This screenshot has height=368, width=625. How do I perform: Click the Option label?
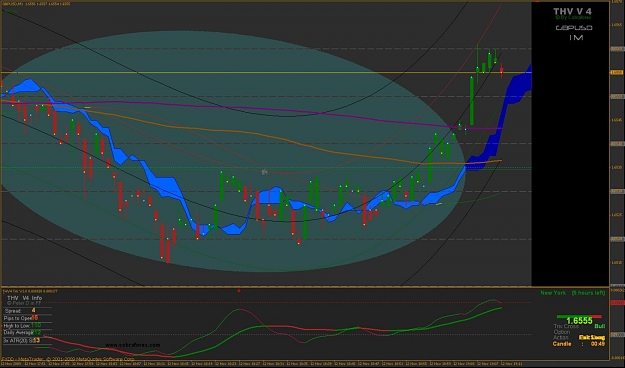coord(562,332)
